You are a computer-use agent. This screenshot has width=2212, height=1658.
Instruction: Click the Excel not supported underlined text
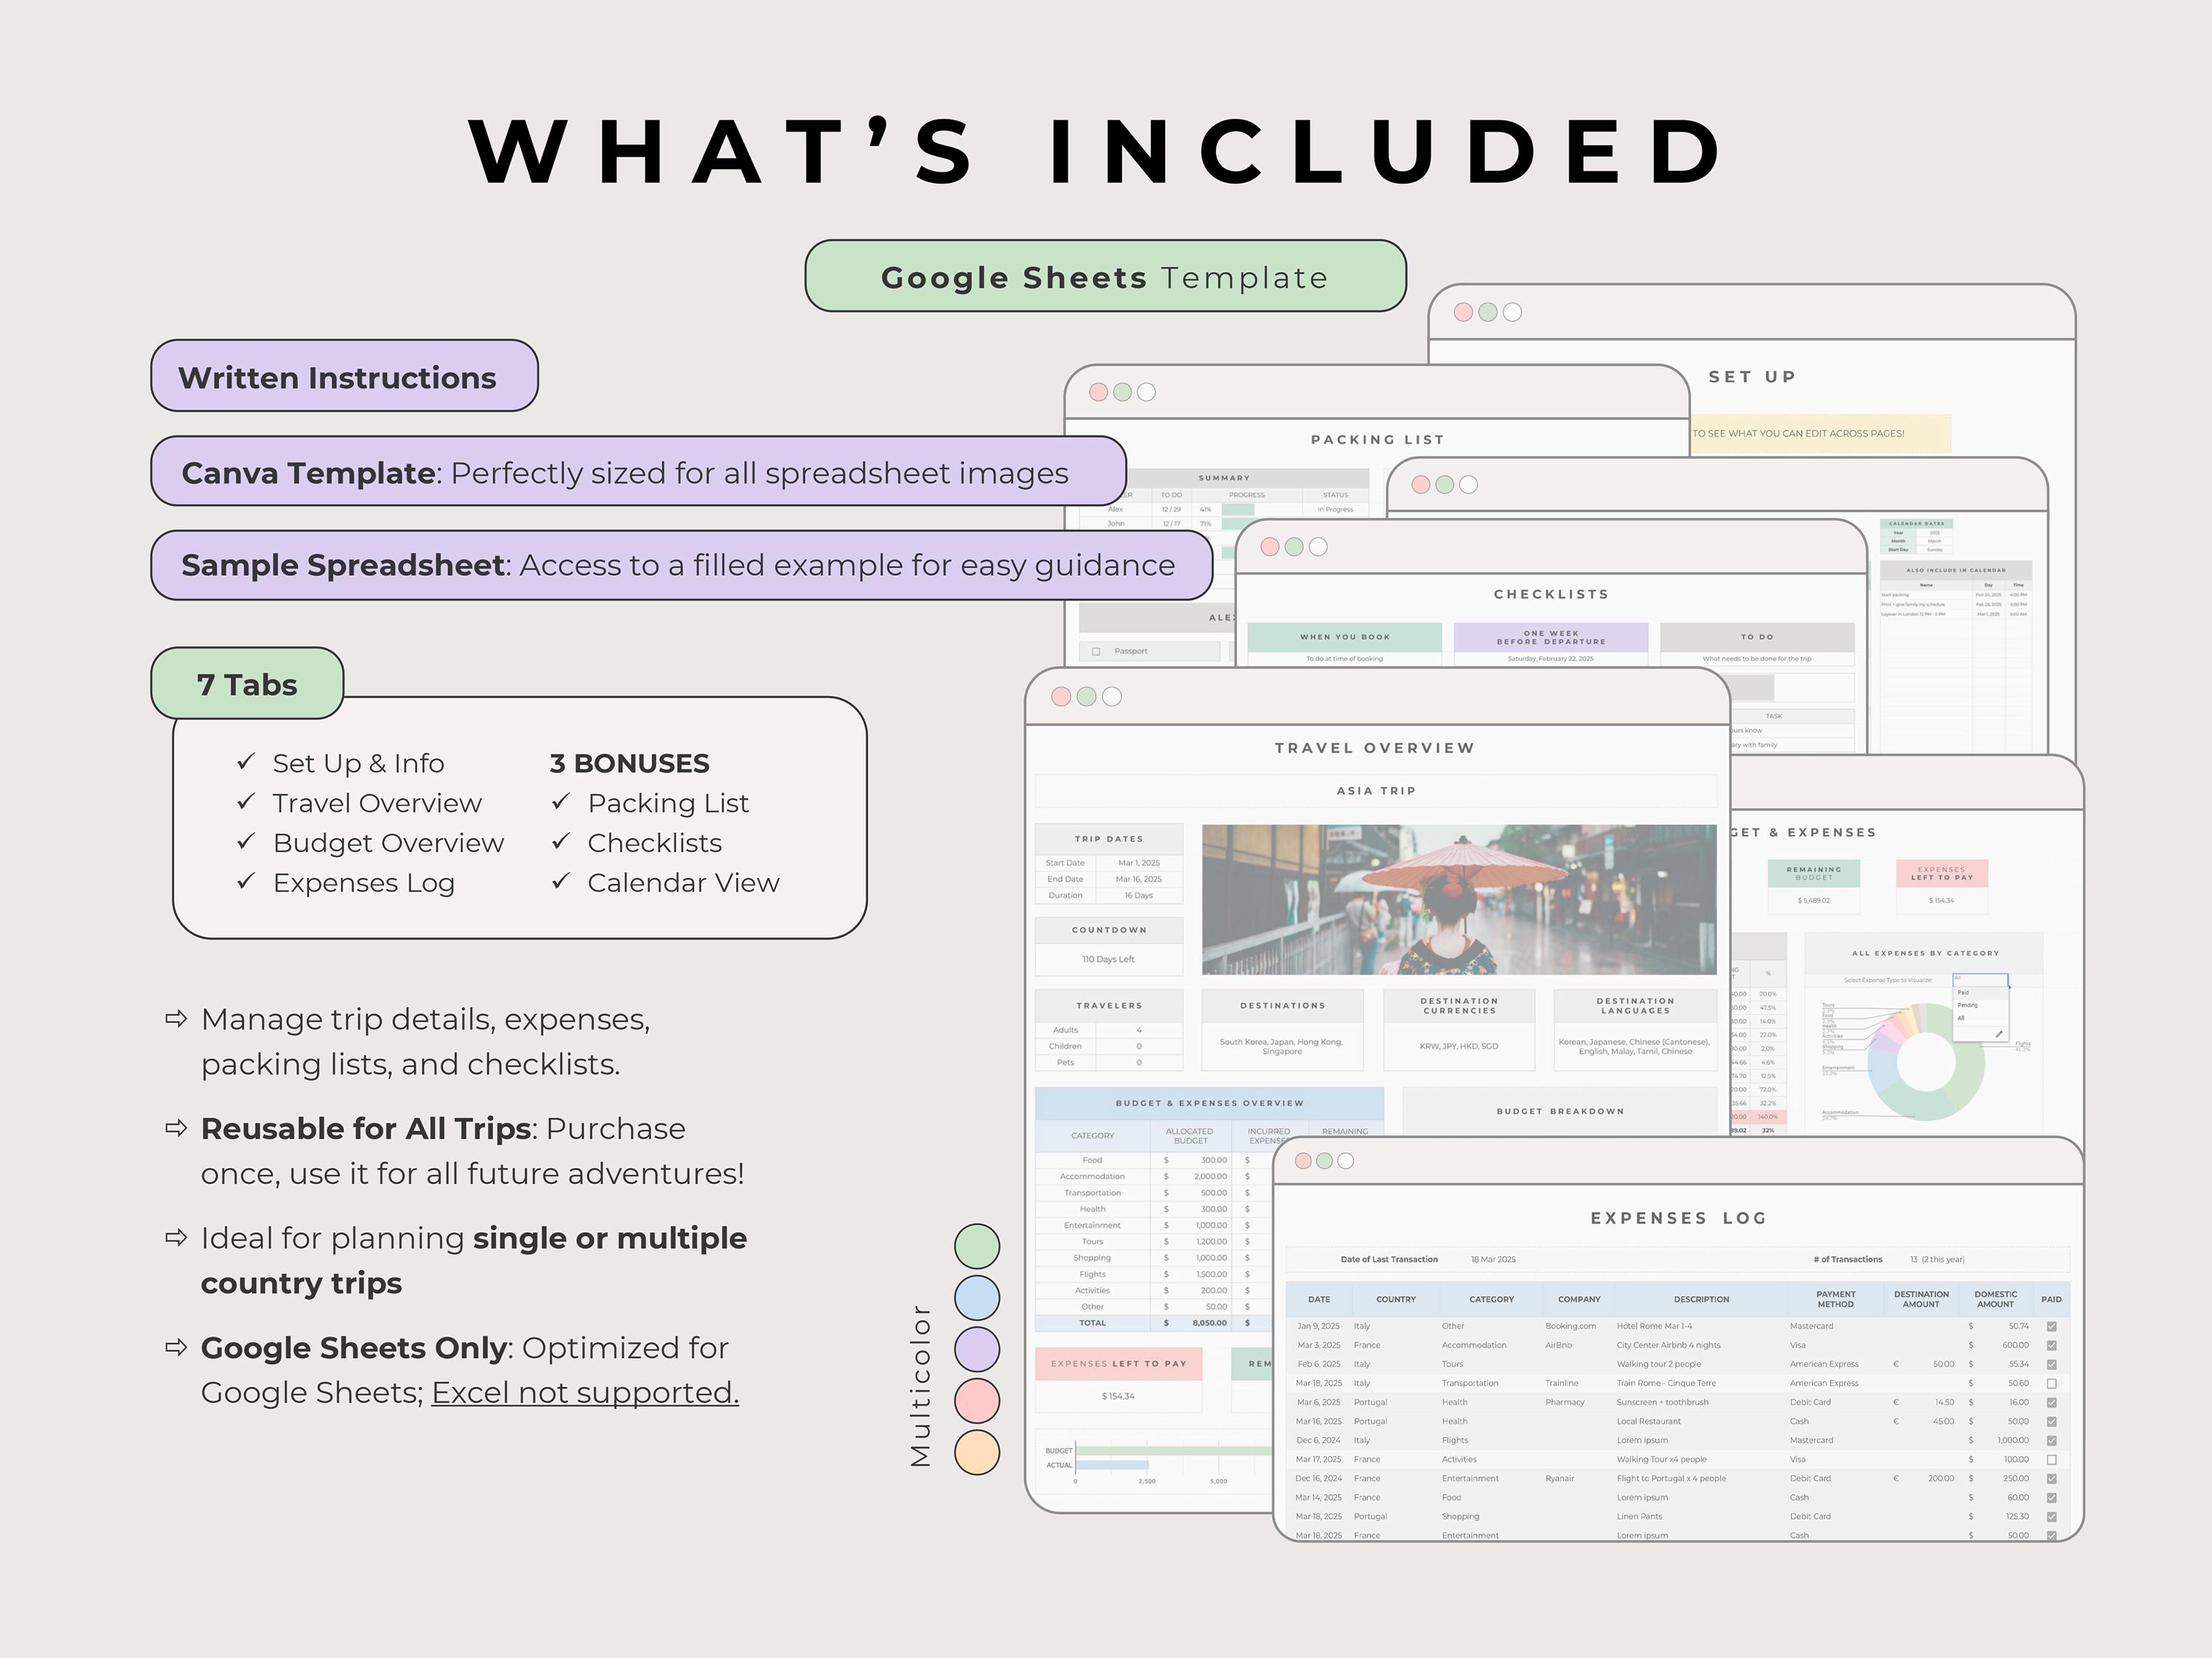coord(585,1392)
